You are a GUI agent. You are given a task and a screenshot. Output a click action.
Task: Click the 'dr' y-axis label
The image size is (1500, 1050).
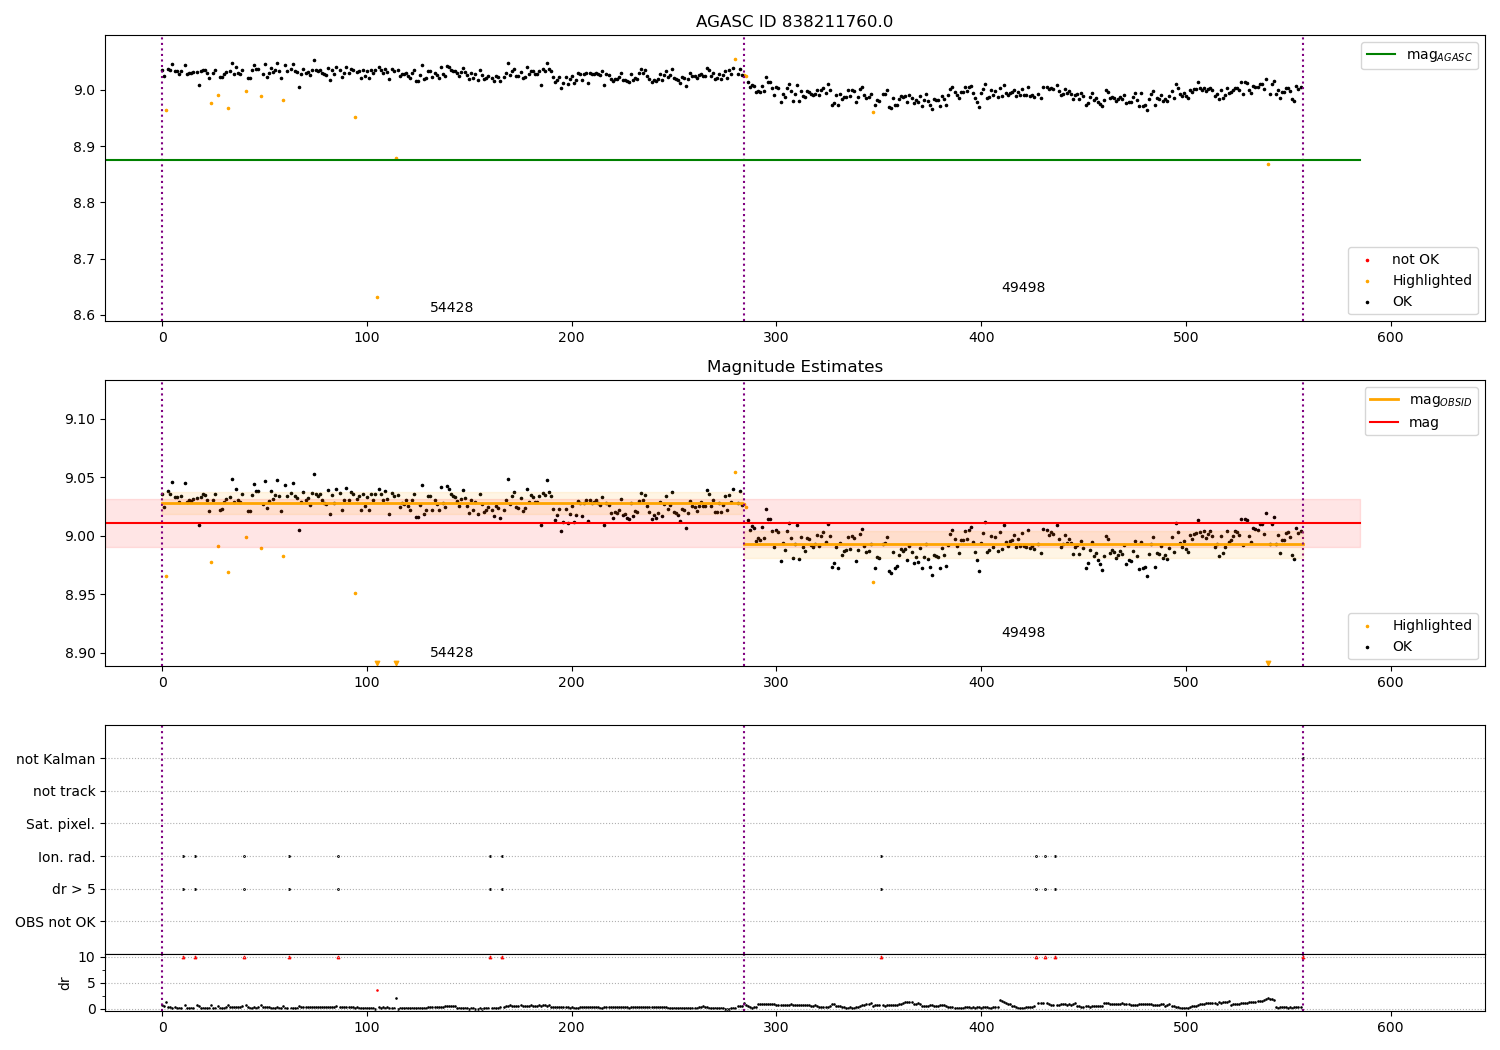click(x=65, y=983)
